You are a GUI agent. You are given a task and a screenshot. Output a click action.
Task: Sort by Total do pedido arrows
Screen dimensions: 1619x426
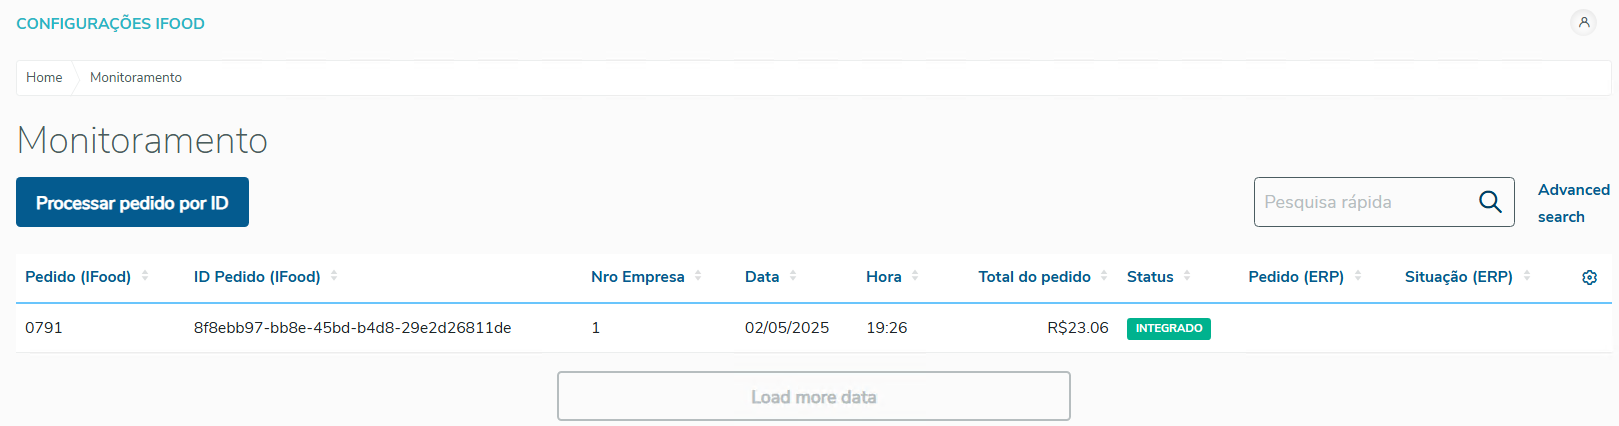tap(1104, 276)
